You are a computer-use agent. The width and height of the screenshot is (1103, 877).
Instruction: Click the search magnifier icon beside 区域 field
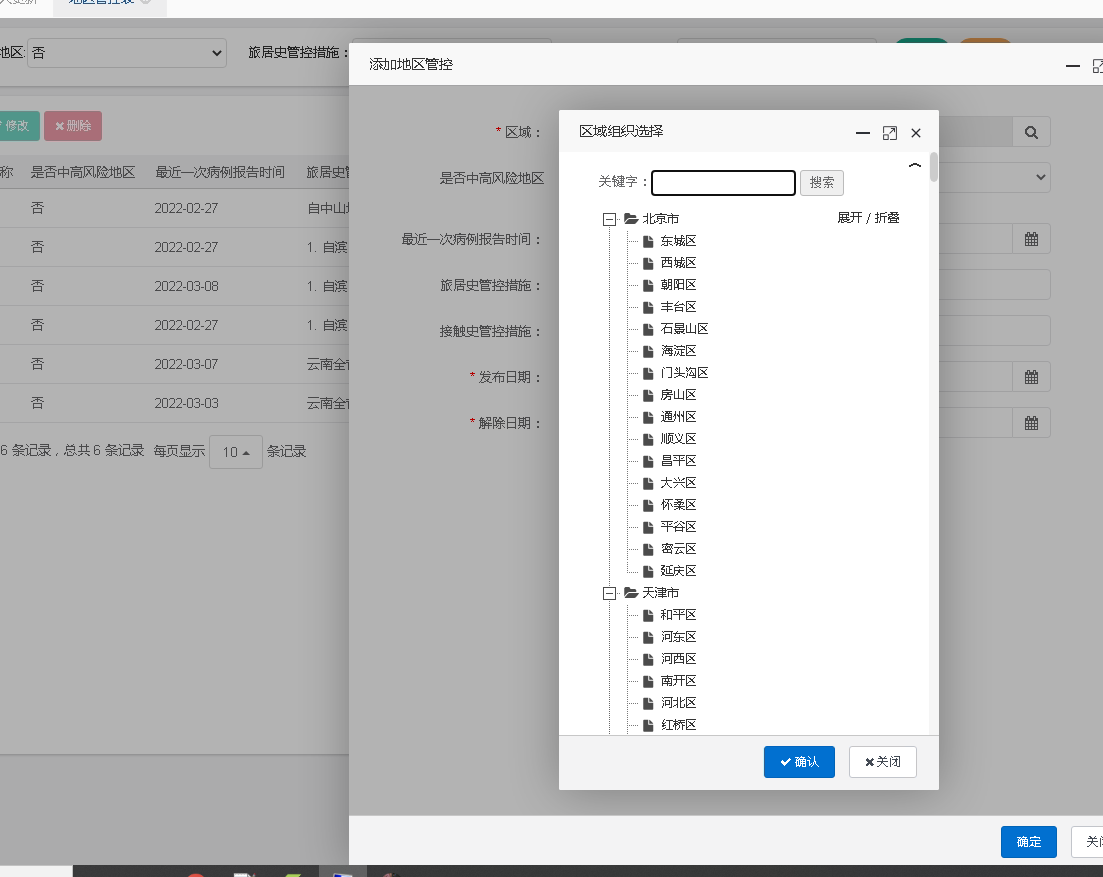1031,132
